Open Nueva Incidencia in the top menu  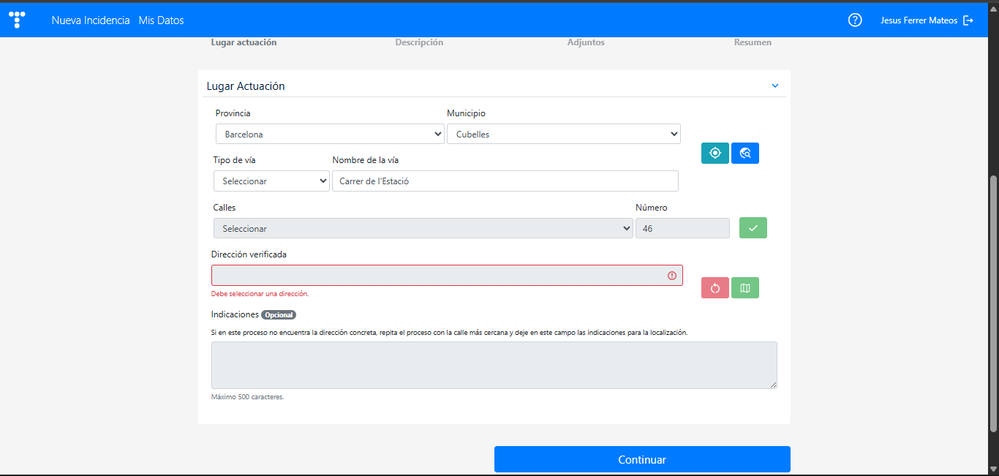tap(90, 20)
